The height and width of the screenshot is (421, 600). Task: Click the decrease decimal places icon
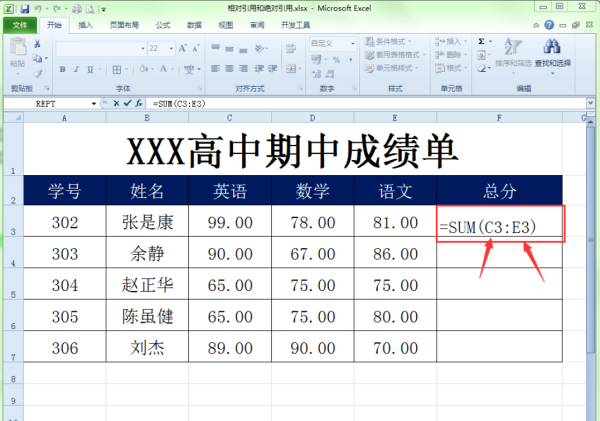click(x=329, y=73)
